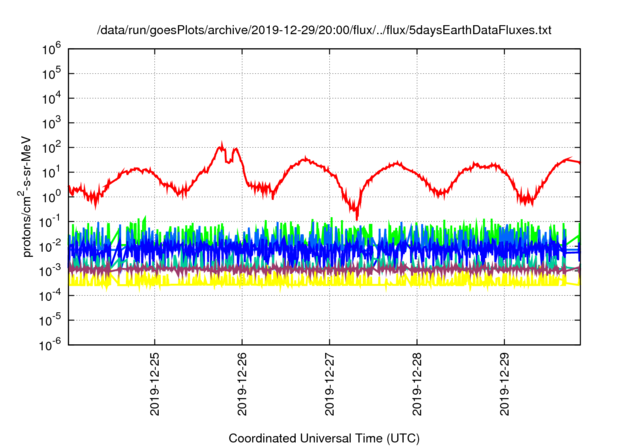
Task: Click the 2019-12-29 date tick label
Action: (x=504, y=383)
